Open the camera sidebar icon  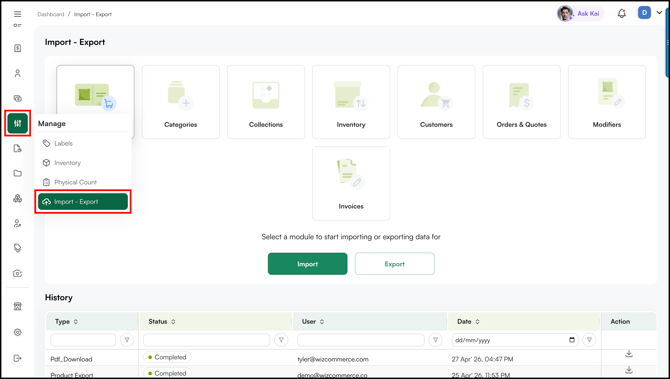(x=18, y=273)
